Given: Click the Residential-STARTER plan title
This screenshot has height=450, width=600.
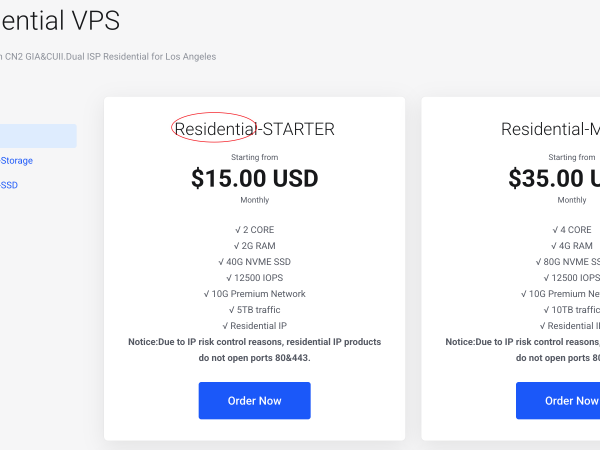Looking at the screenshot, I should point(254,128).
